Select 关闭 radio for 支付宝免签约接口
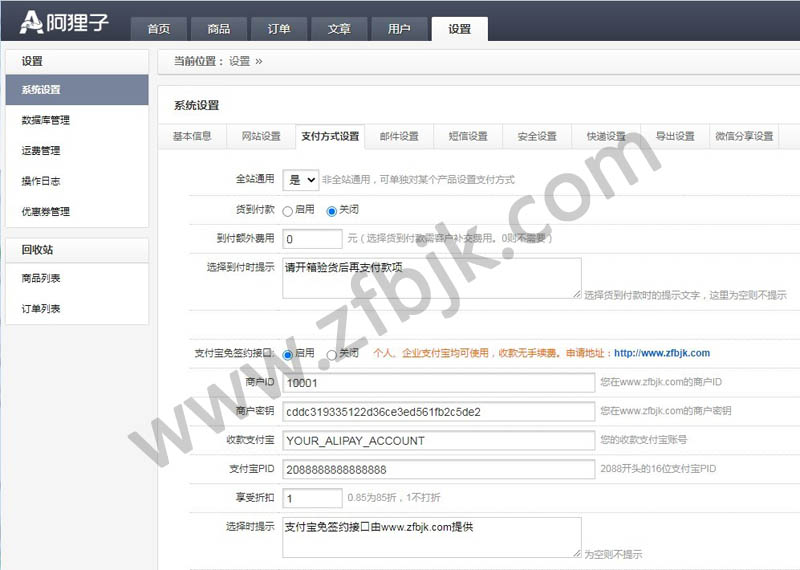 click(x=332, y=355)
